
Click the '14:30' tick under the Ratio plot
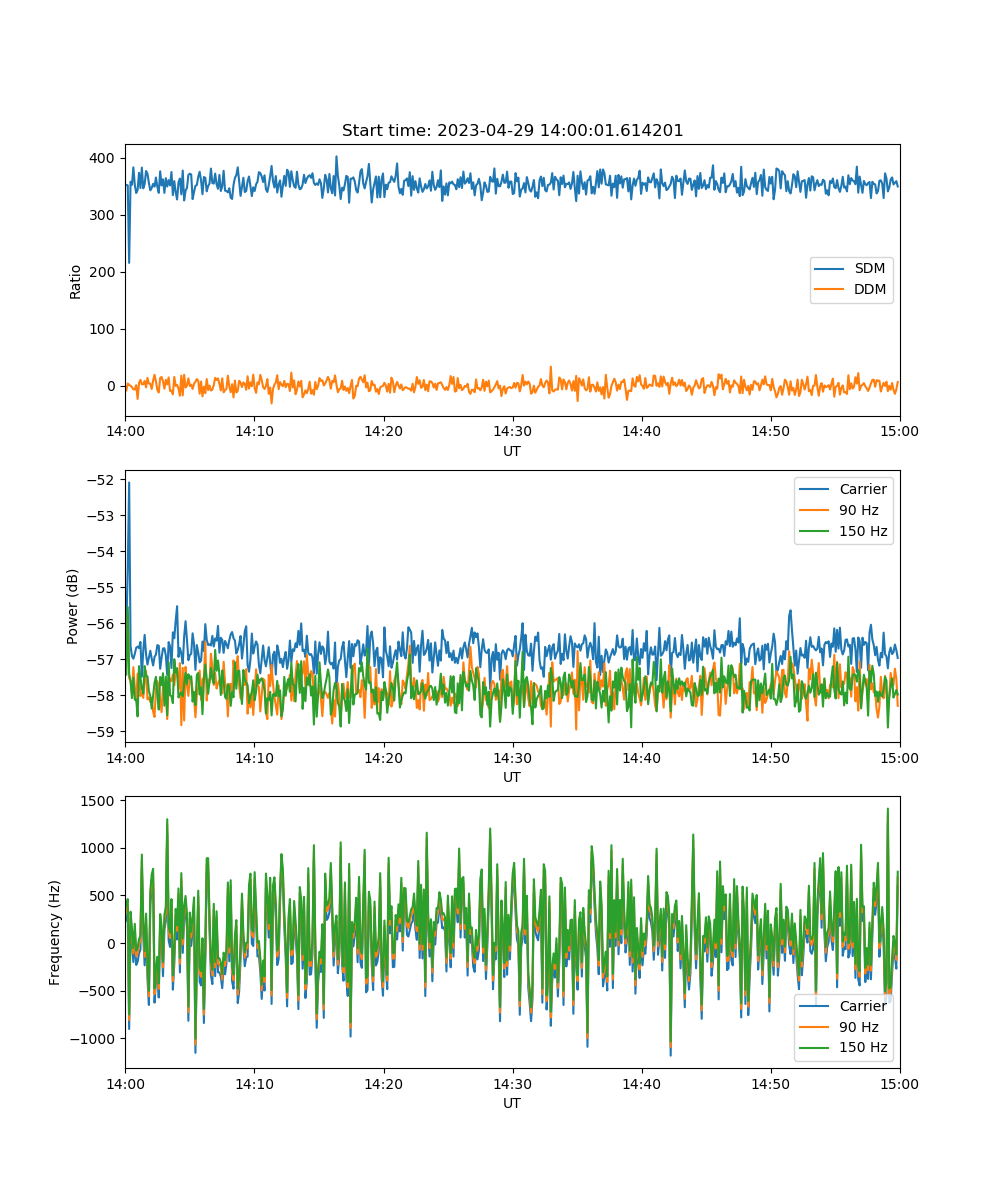512,431
